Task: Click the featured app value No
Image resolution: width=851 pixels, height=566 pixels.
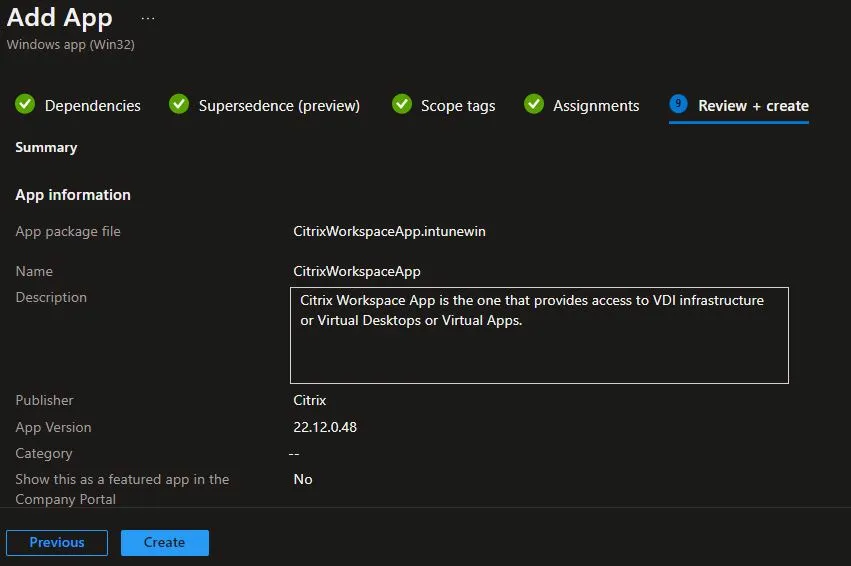Action: [x=302, y=479]
